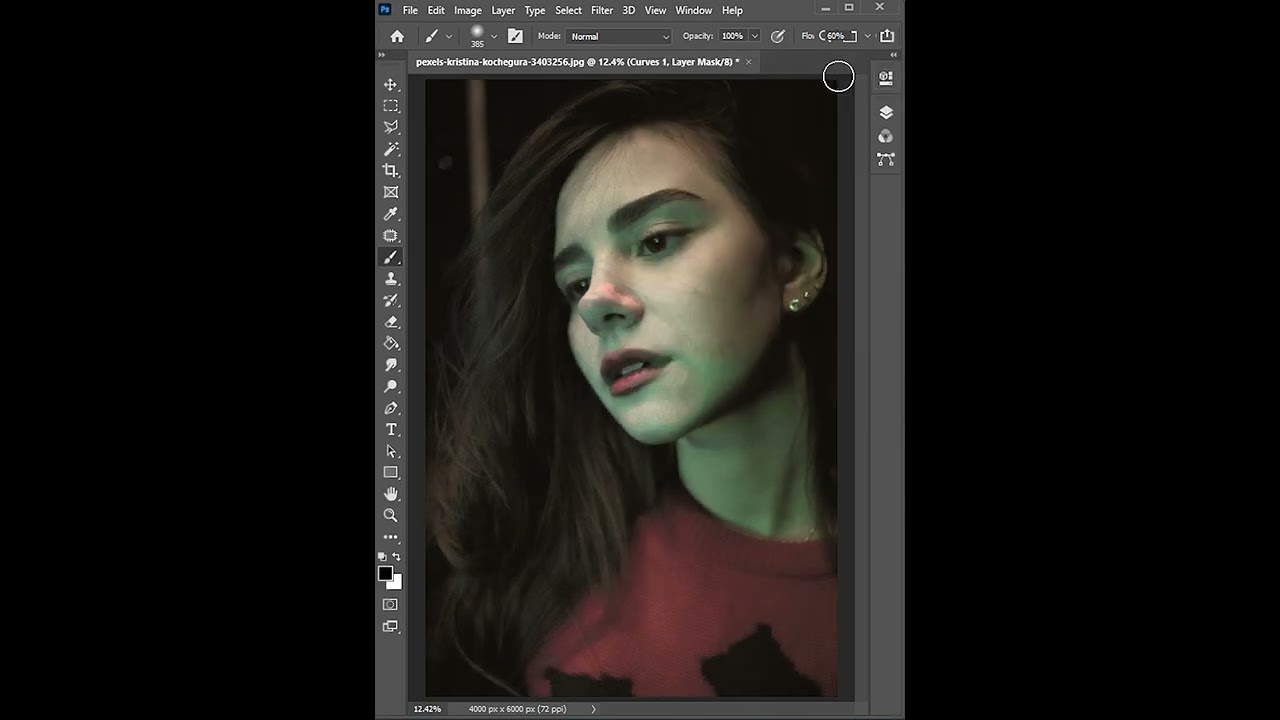Screen dimensions: 1280x720
Task: Select the Frame tool
Action: click(391, 192)
